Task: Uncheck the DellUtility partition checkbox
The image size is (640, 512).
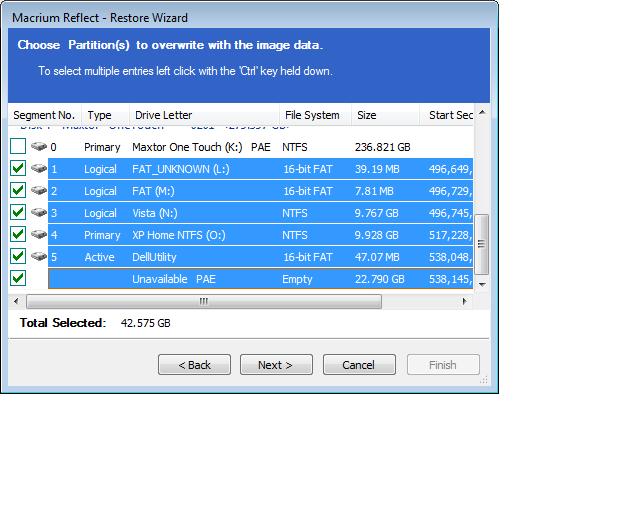Action: (18, 256)
